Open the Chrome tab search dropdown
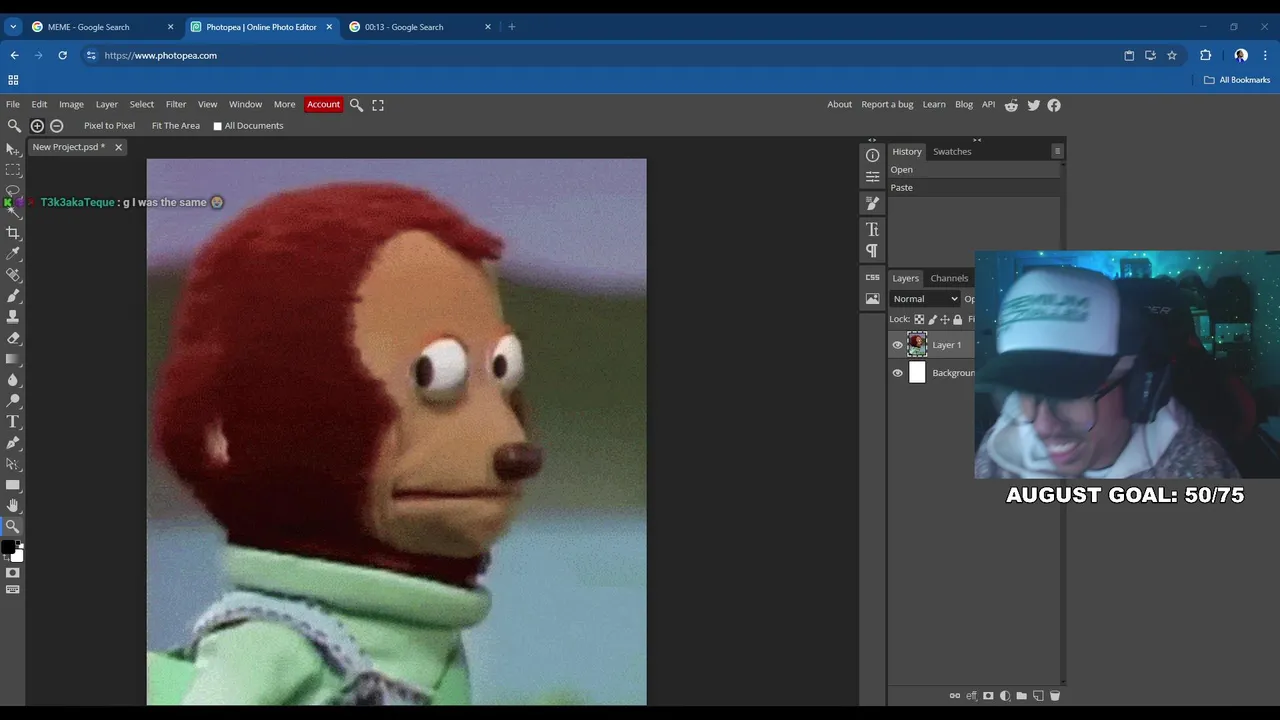The image size is (1280, 720). (x=13, y=27)
